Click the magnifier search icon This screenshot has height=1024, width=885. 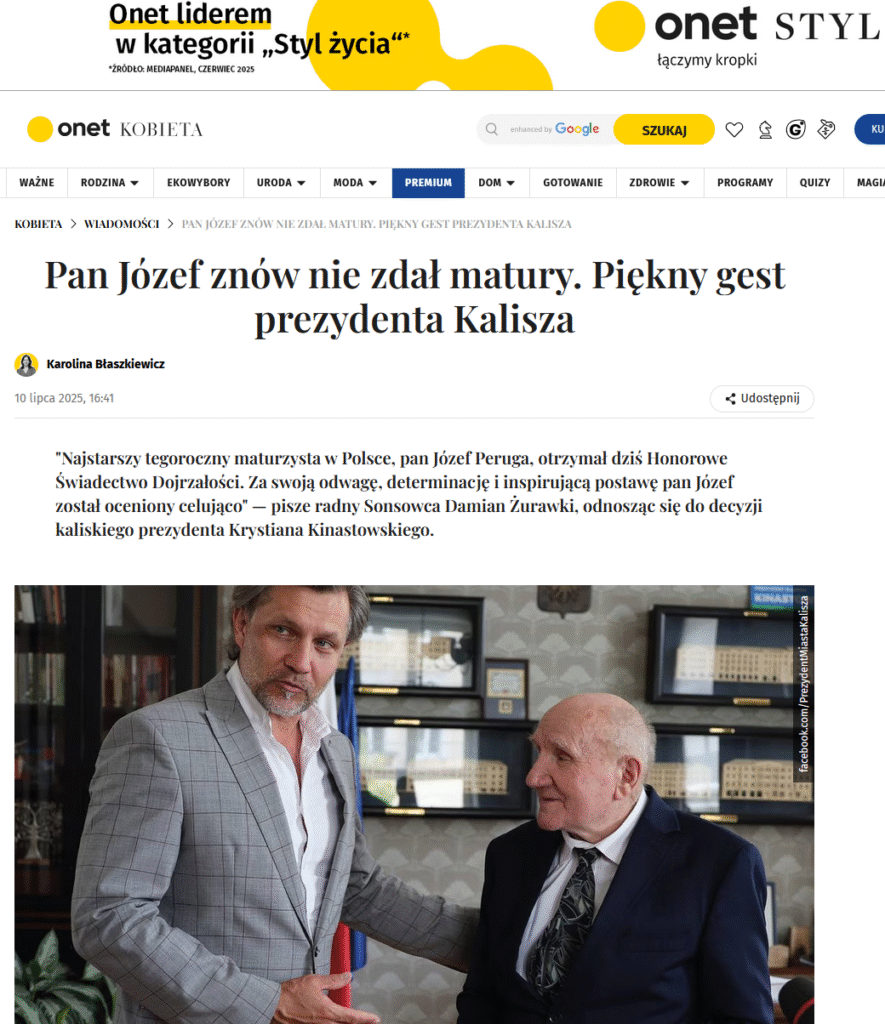(x=492, y=129)
